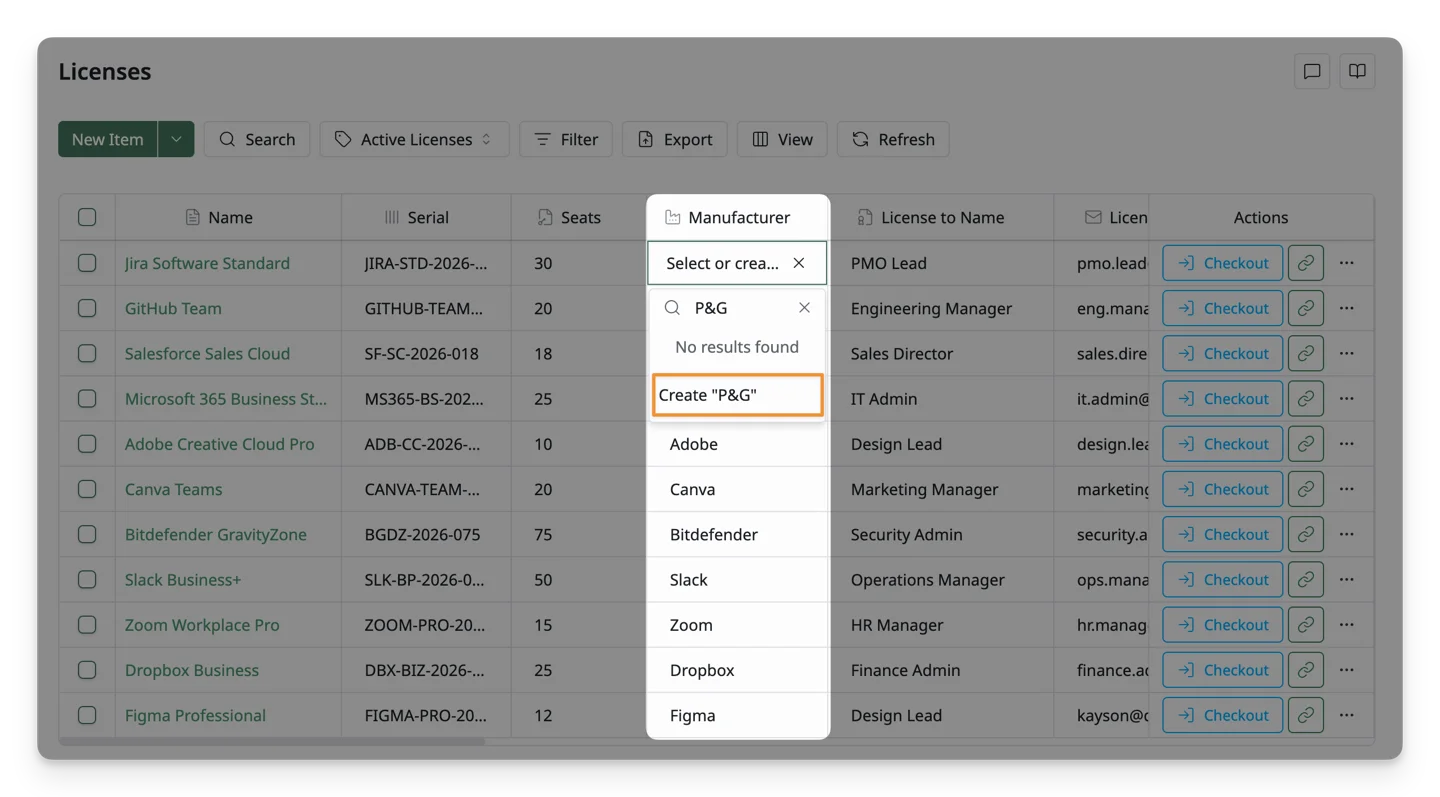Select all licenses with header checkbox
The height and width of the screenshot is (797, 1440).
[x=87, y=217]
